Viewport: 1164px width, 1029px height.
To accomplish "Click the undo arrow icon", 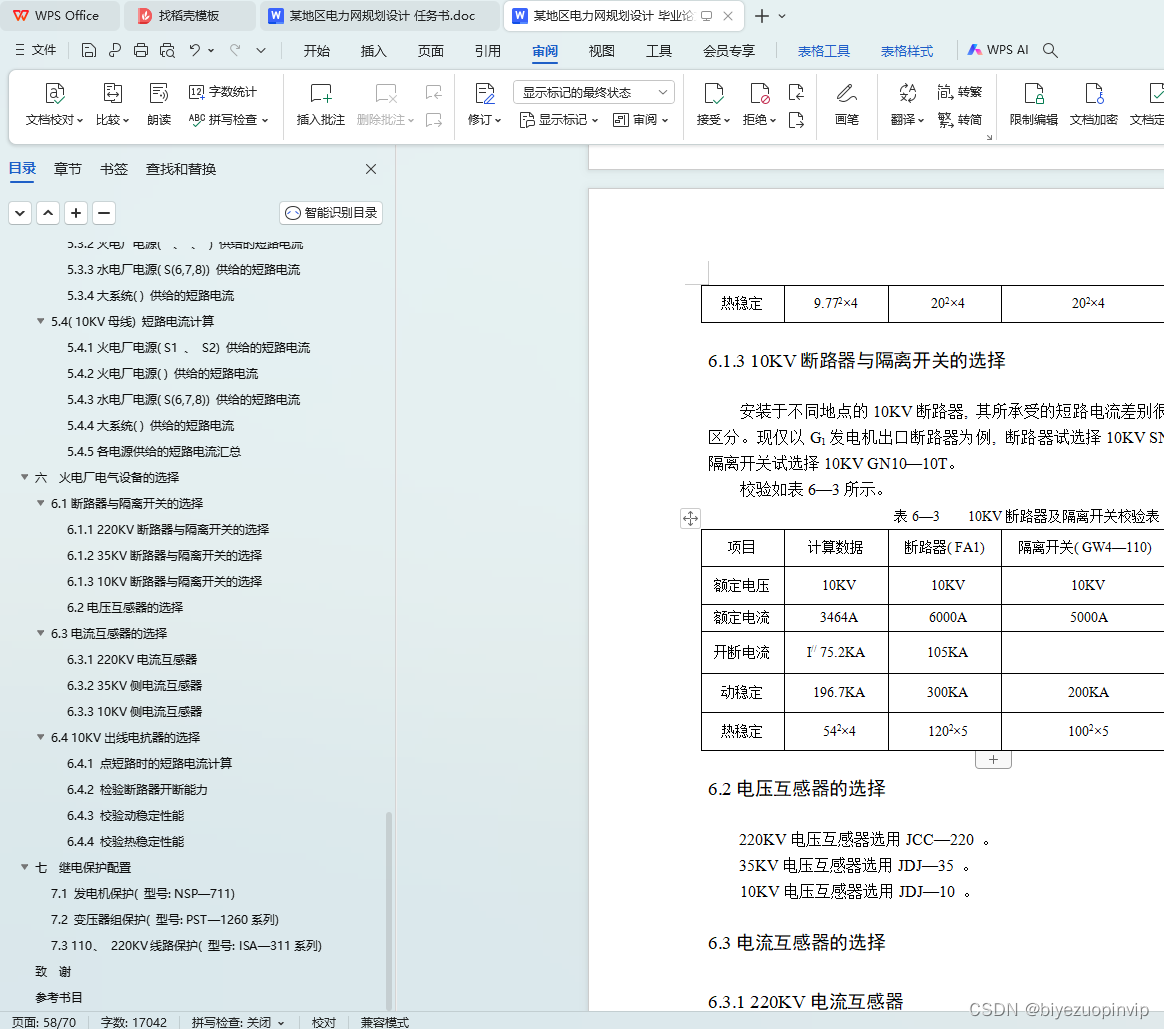I will [194, 50].
